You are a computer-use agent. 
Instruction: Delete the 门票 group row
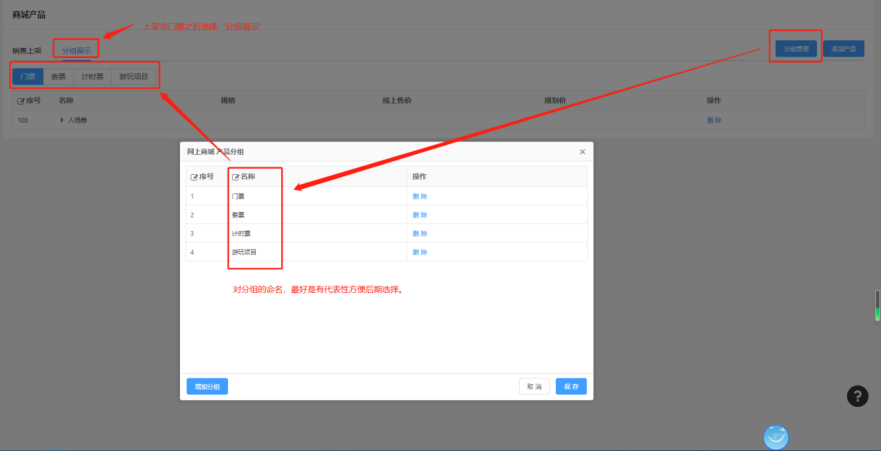pyautogui.click(x=420, y=196)
